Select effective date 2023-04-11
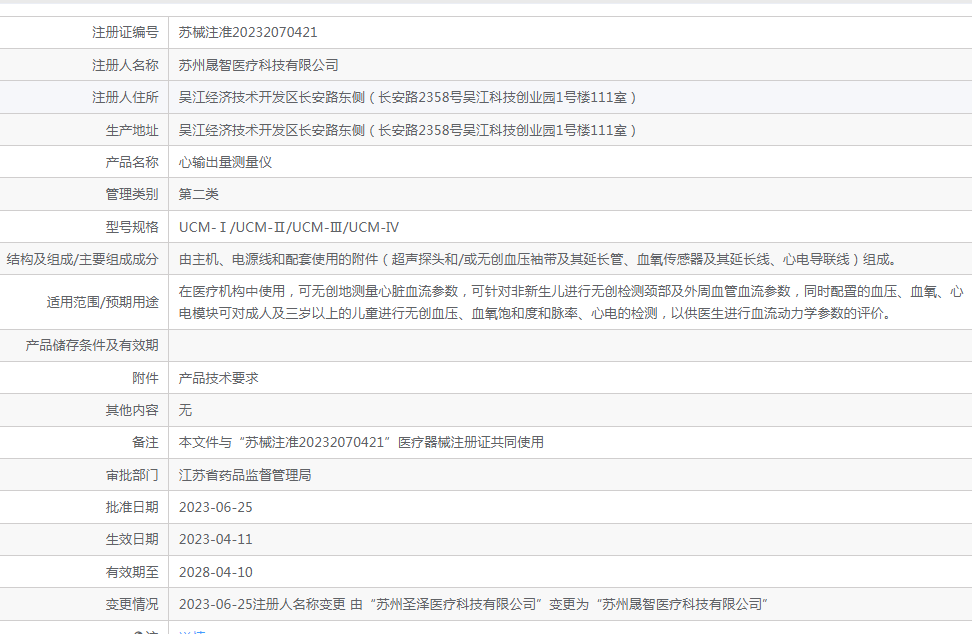 [x=216, y=540]
